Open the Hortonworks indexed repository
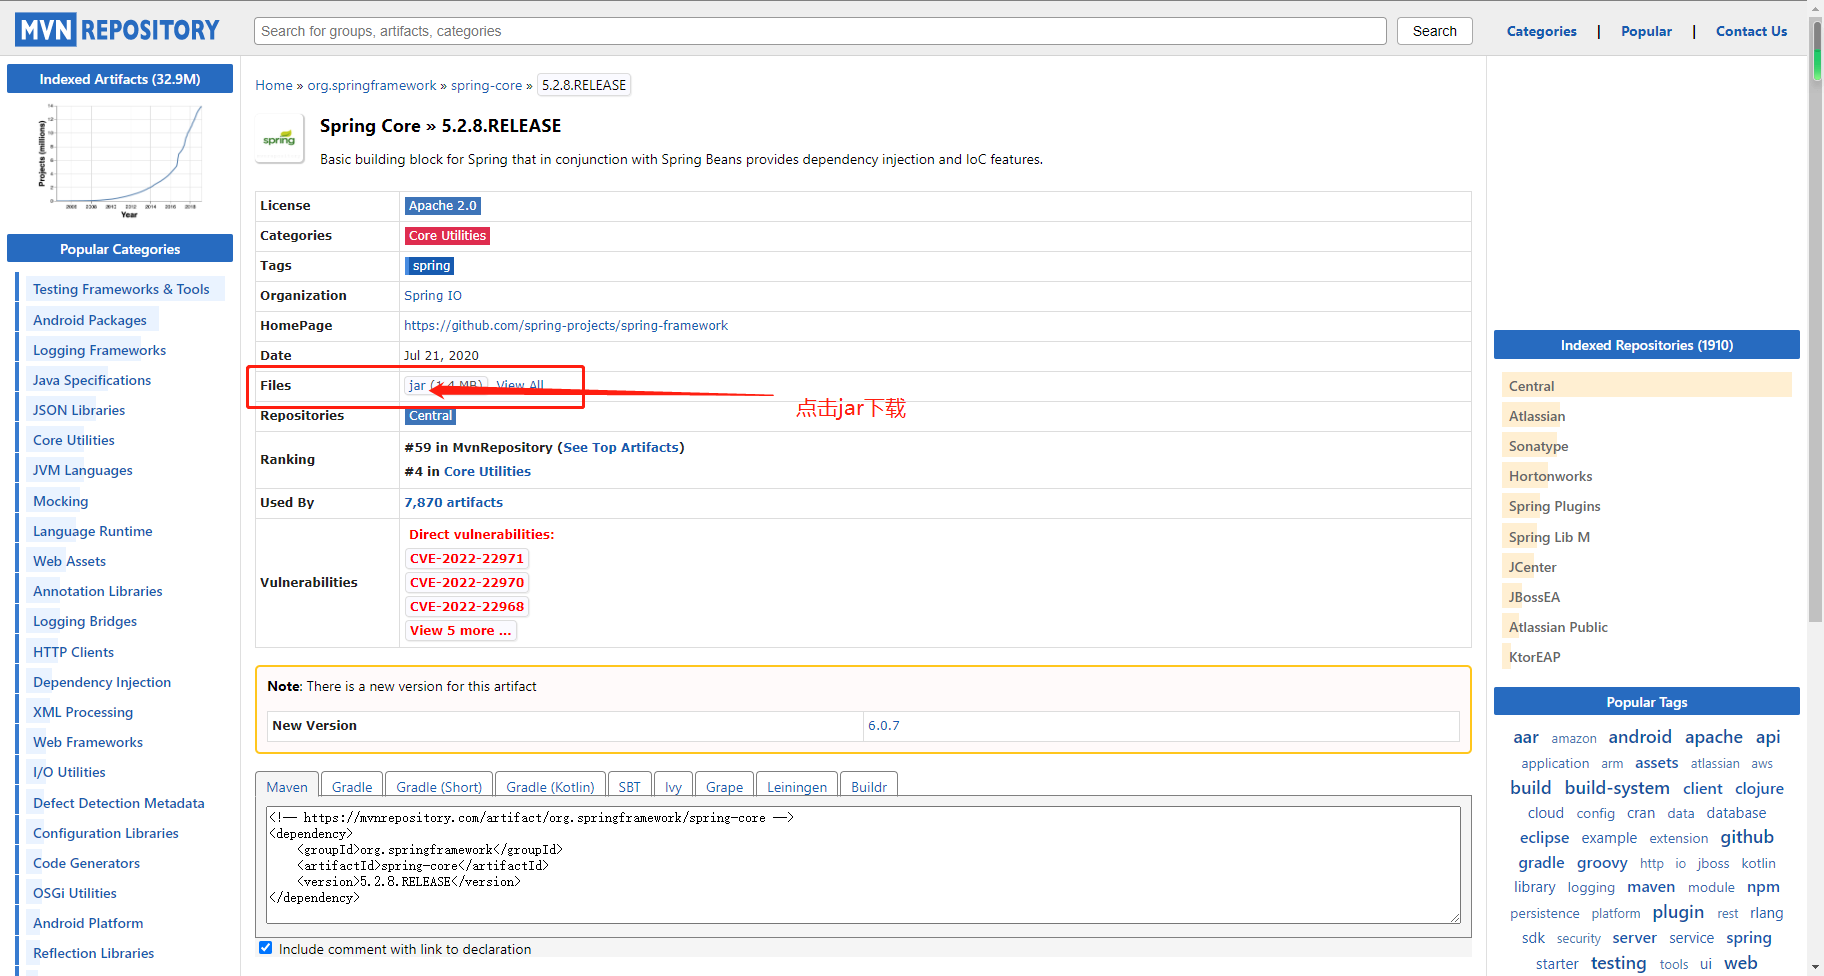 point(1551,476)
